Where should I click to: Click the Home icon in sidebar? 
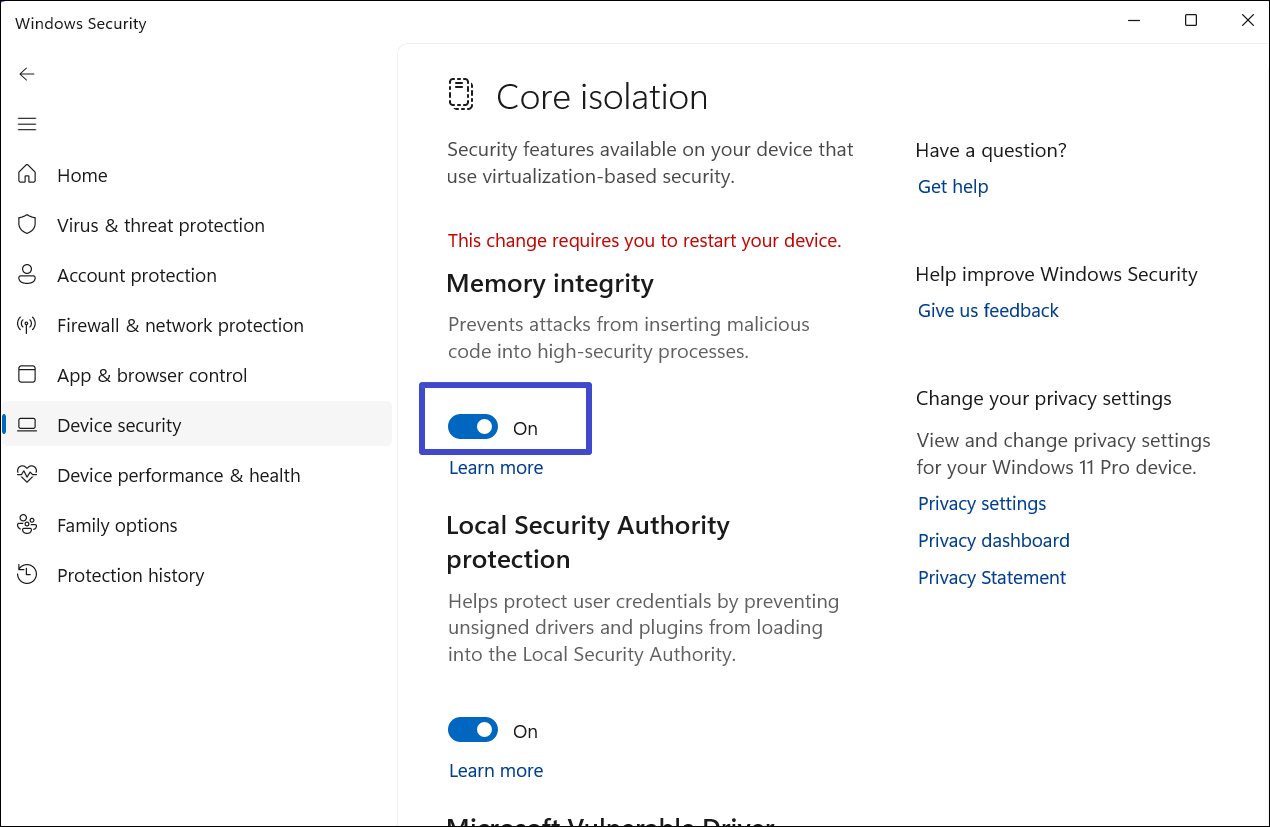coord(27,174)
